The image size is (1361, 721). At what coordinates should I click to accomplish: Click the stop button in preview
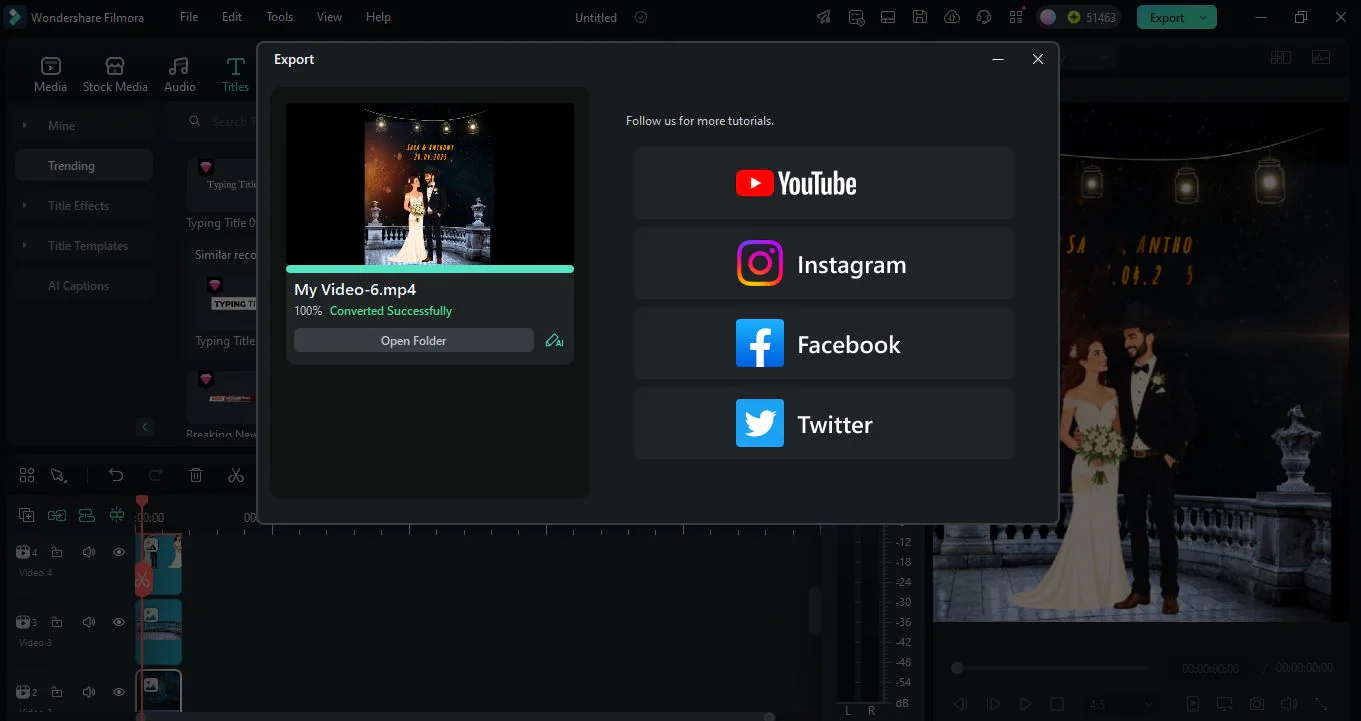pyautogui.click(x=1057, y=704)
